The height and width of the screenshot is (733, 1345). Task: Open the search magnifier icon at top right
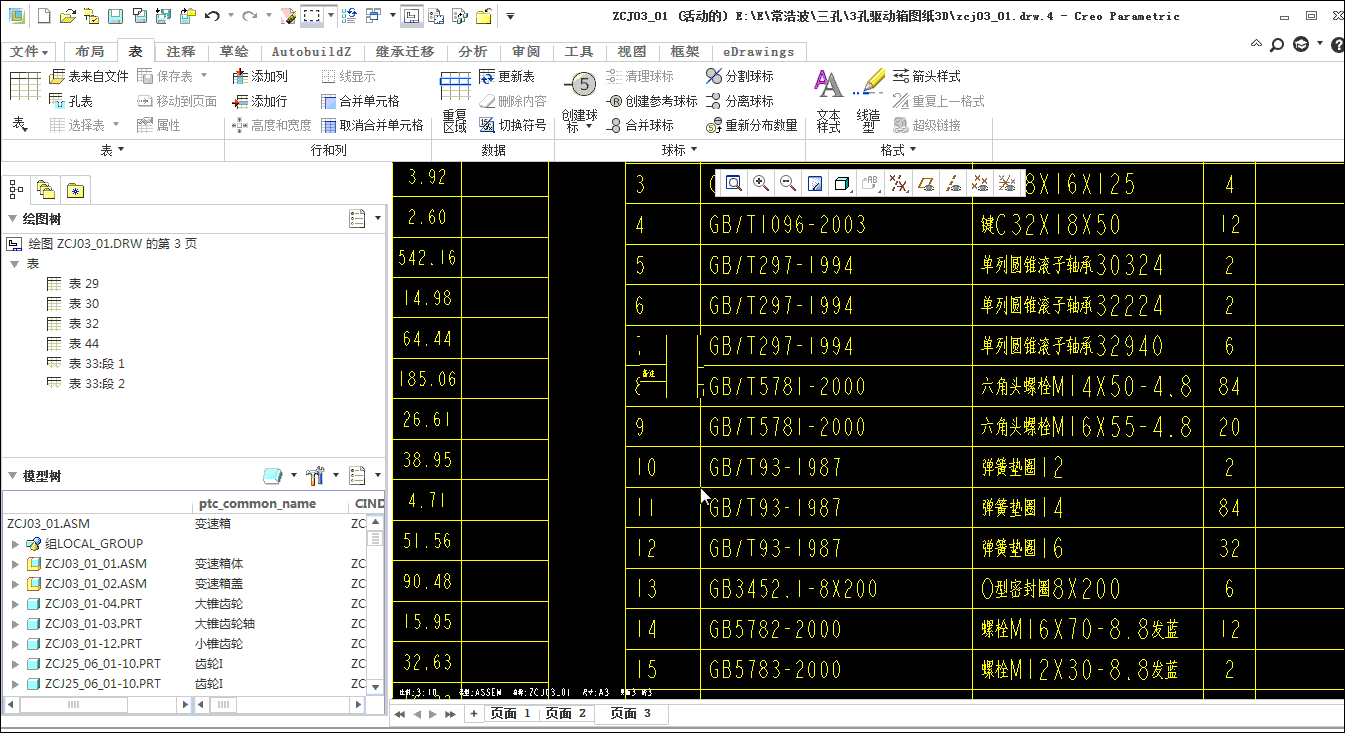pyautogui.click(x=1277, y=44)
